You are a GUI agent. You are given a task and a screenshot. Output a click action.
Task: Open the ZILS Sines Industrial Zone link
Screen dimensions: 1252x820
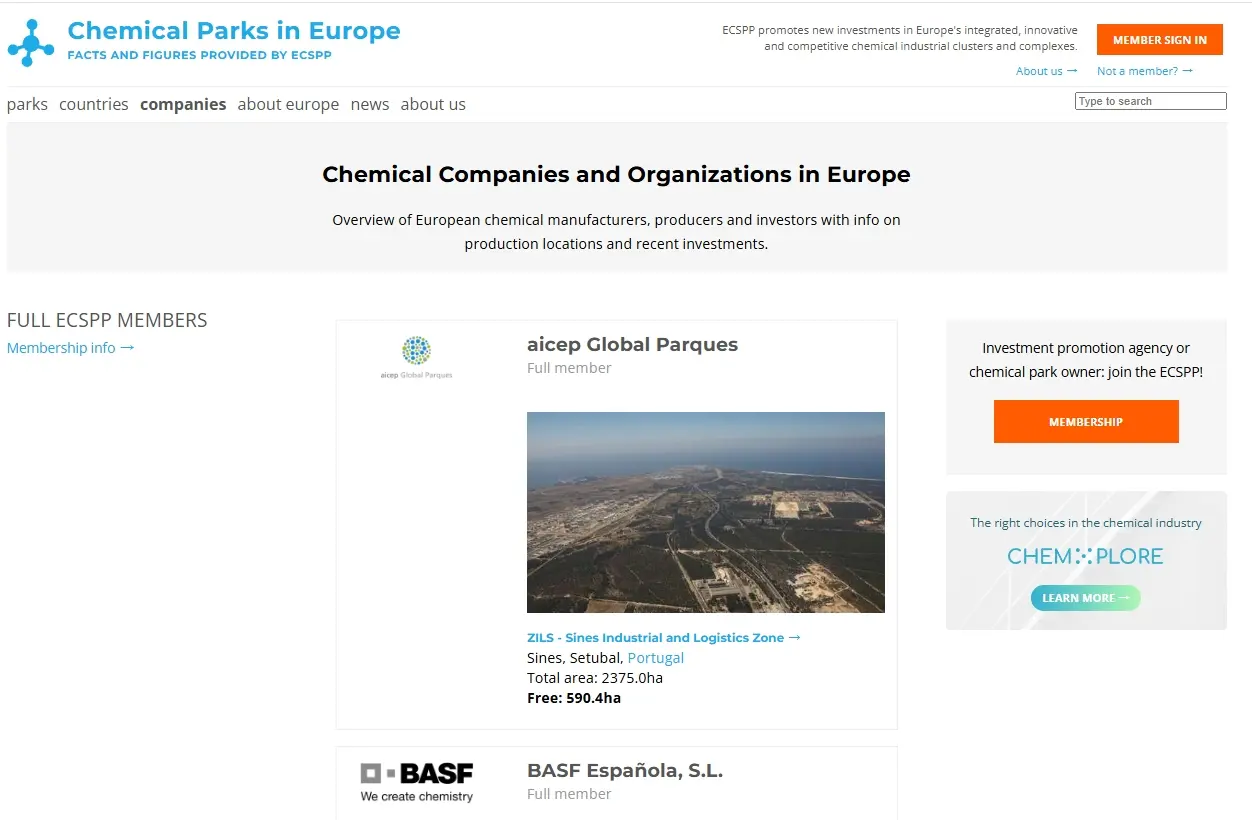pos(663,637)
